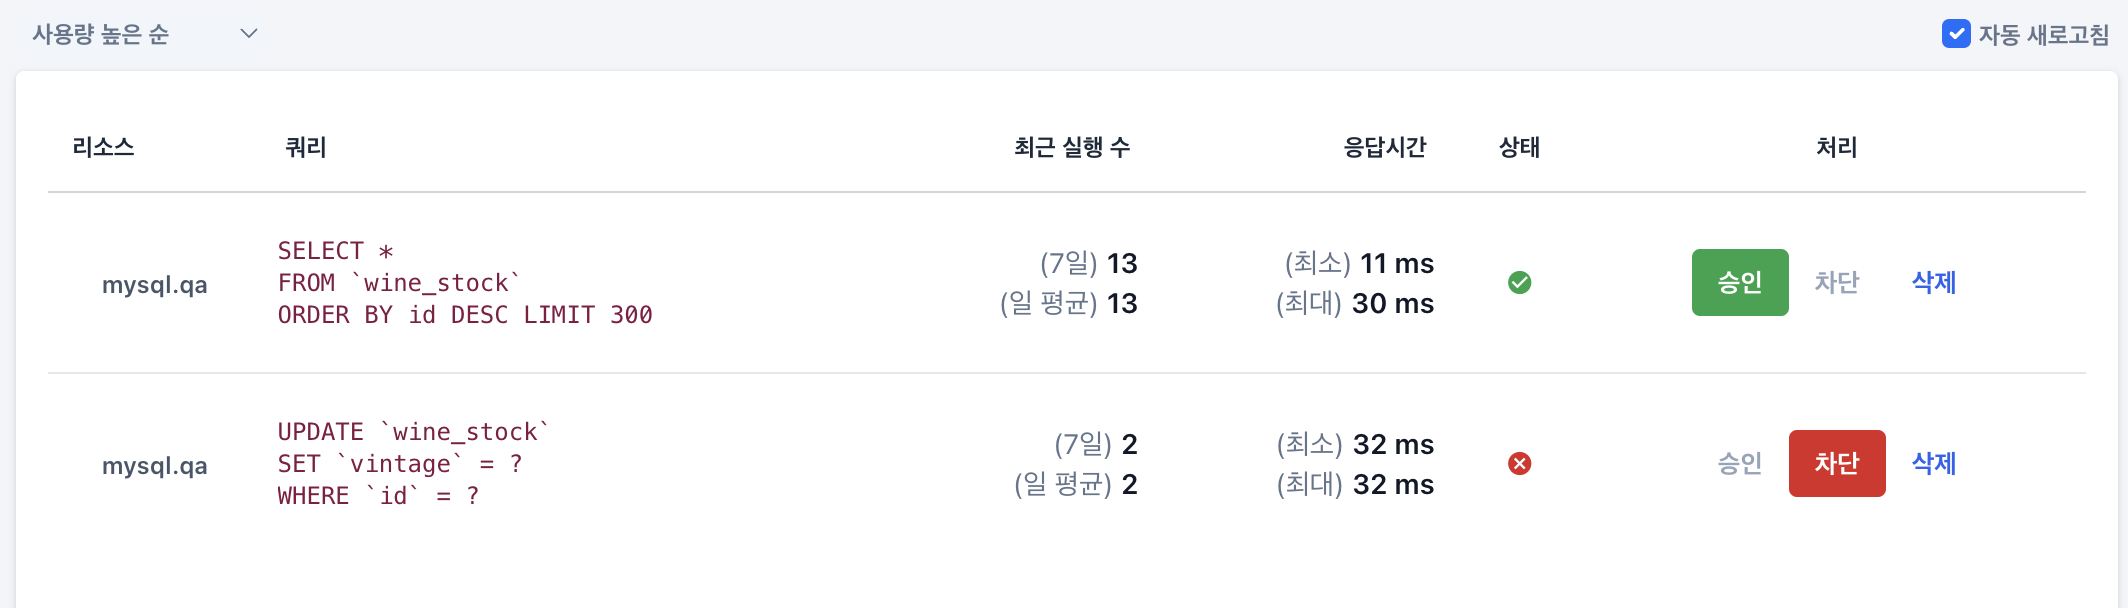Open the 사용량 높은 순 sort dropdown
The width and height of the screenshot is (2128, 608).
tap(145, 34)
